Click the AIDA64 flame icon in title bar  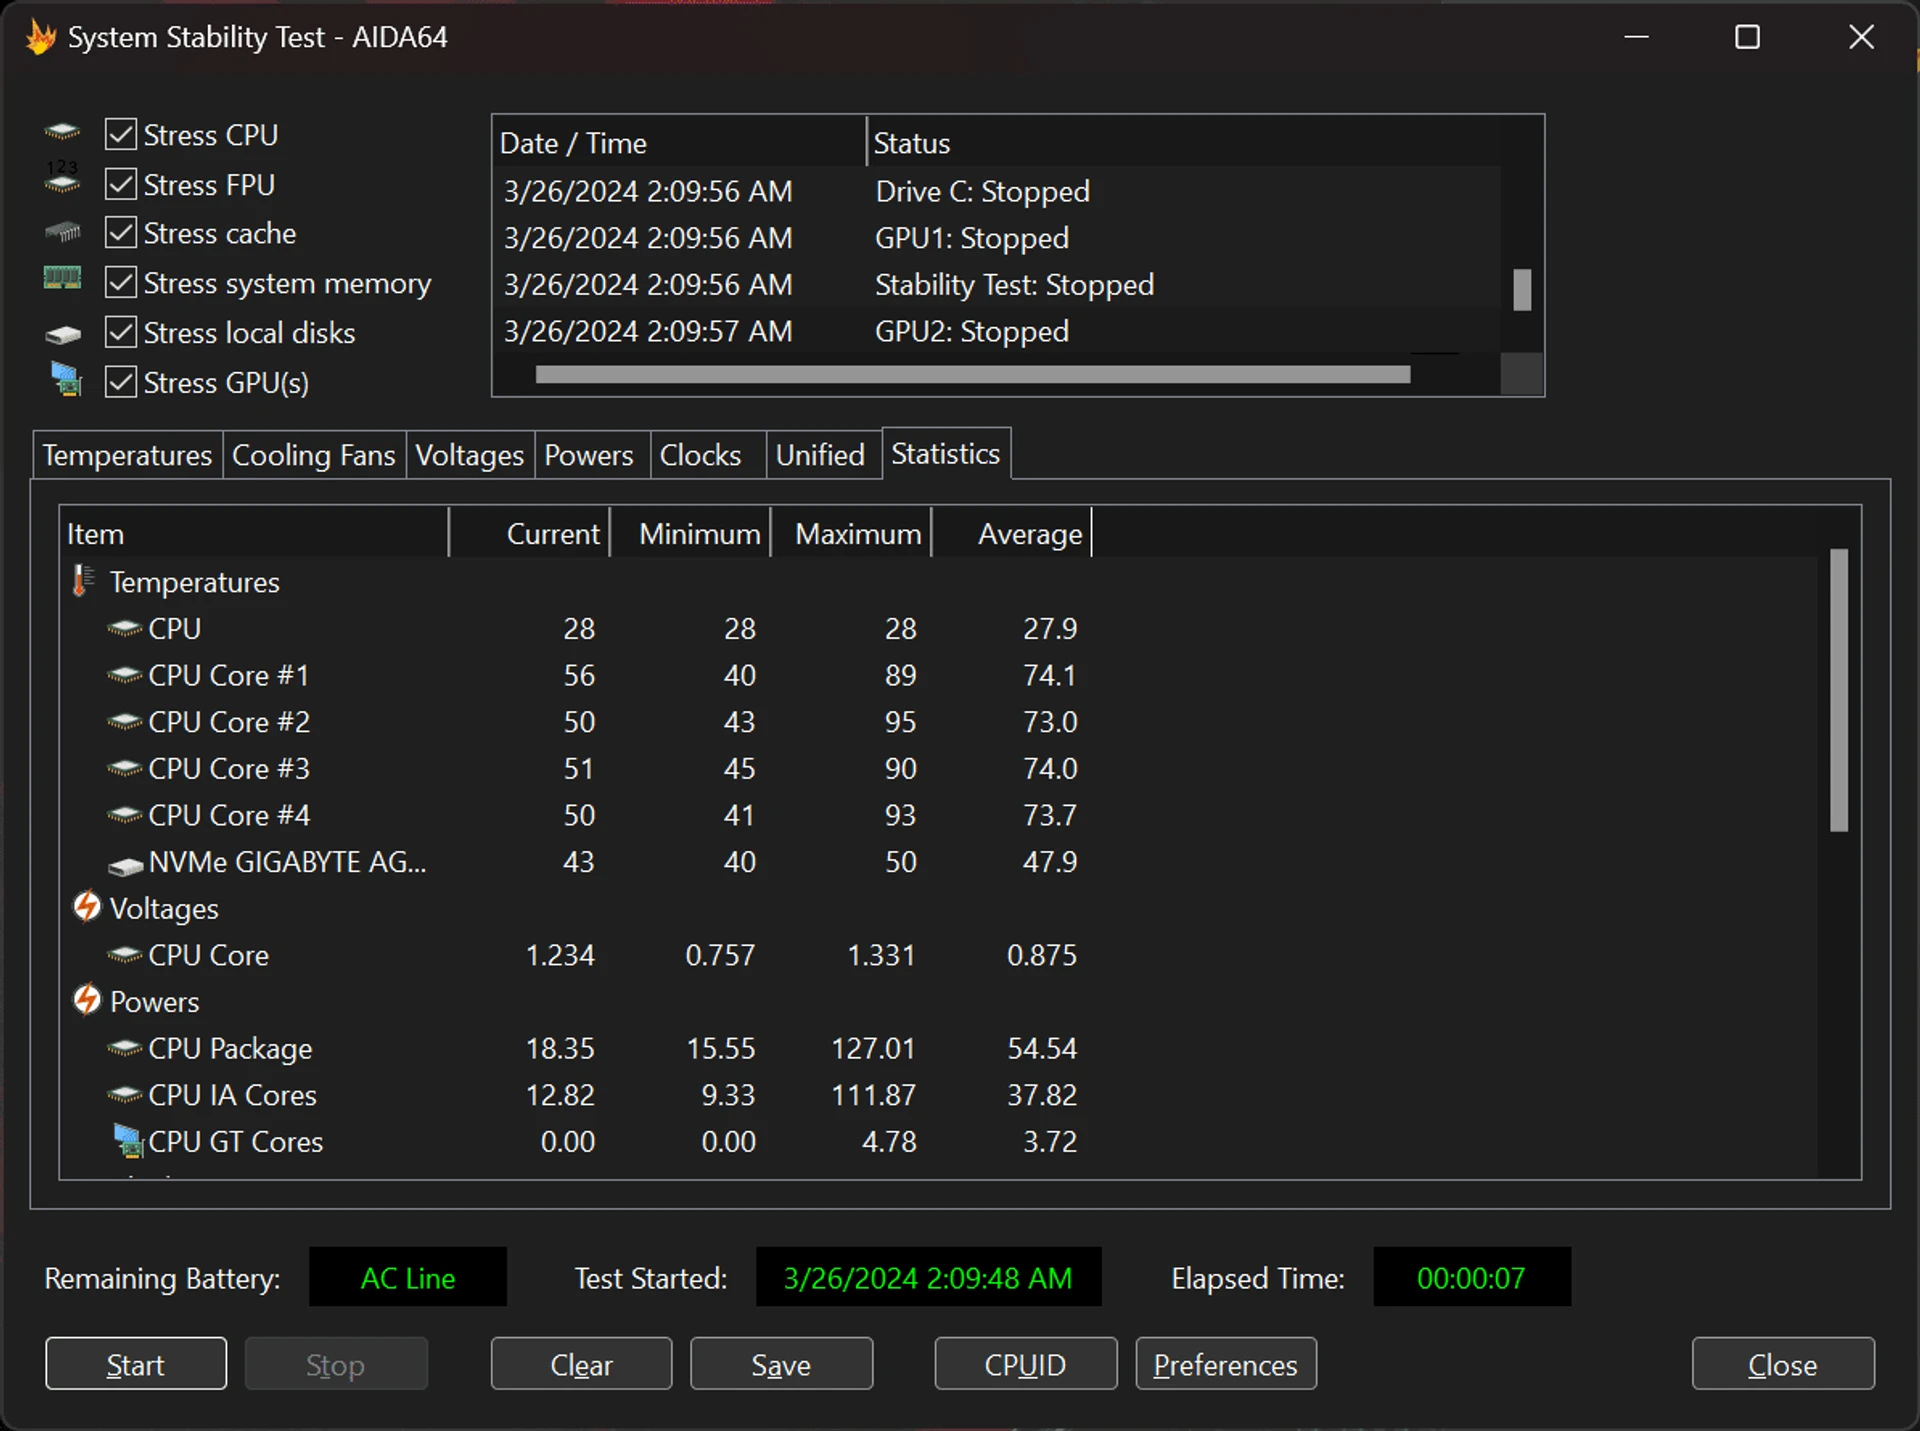click(x=41, y=37)
